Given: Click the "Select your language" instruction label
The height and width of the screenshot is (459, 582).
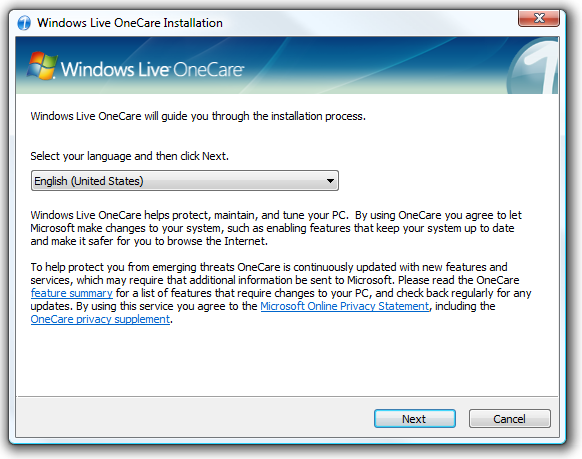Looking at the screenshot, I should (x=130, y=156).
